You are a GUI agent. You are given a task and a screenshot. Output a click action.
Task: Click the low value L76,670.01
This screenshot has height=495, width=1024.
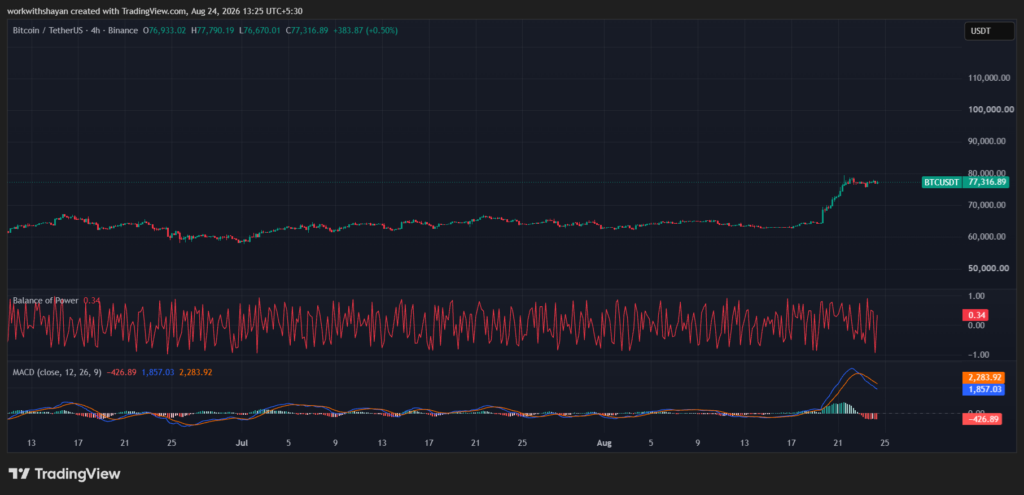pos(259,30)
